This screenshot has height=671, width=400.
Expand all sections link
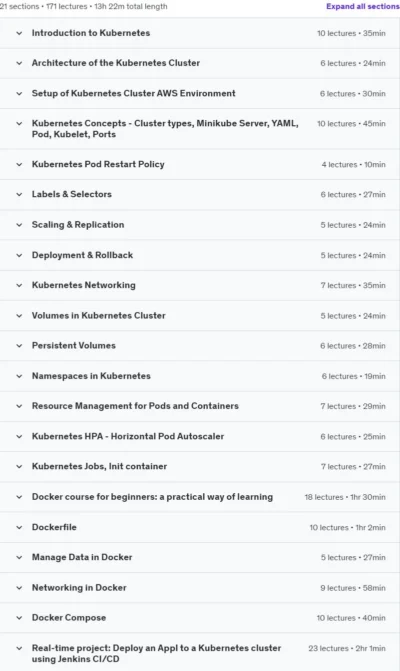click(363, 6)
